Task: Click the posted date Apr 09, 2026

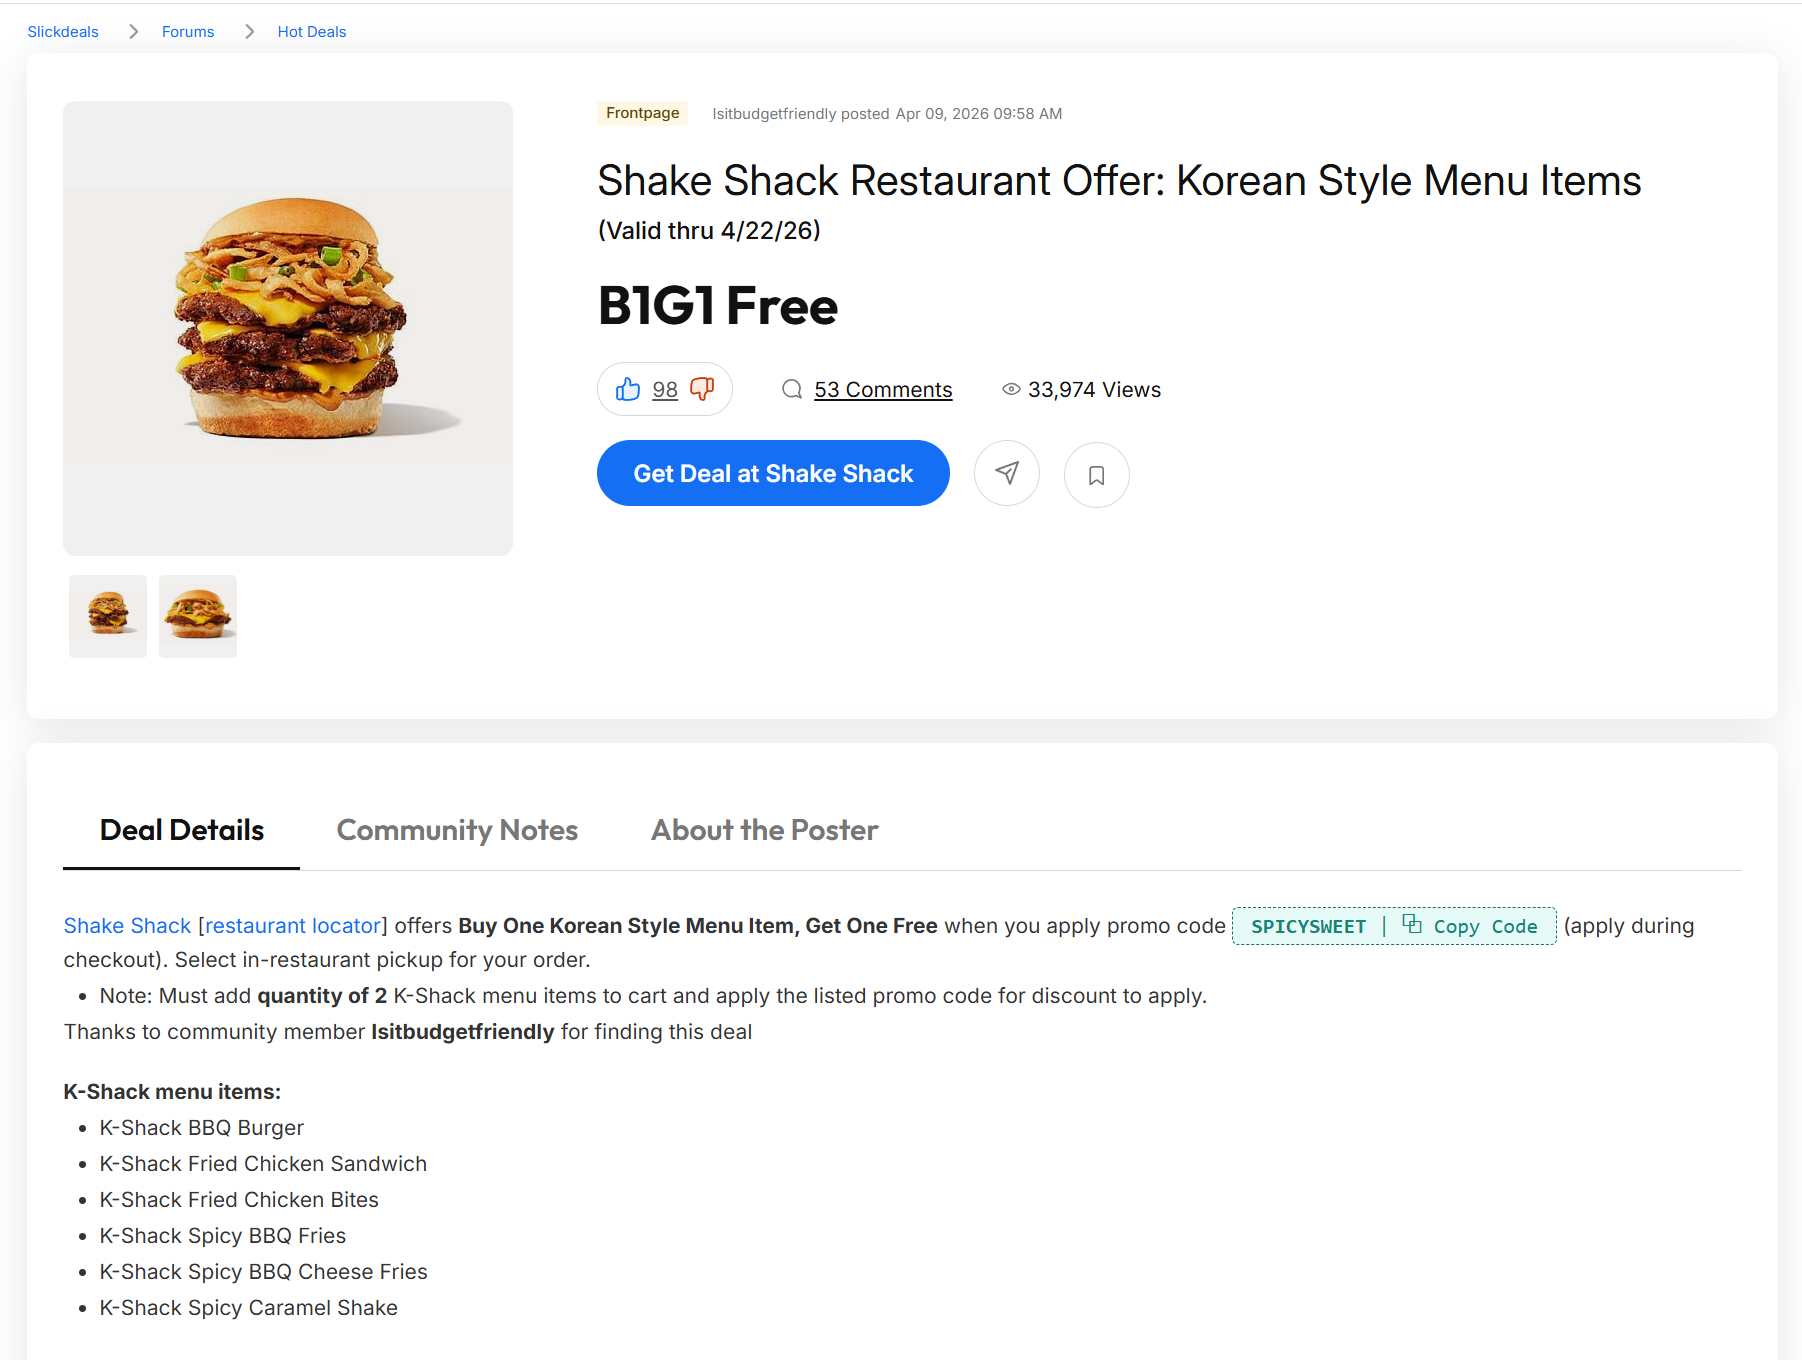Action: click(978, 114)
